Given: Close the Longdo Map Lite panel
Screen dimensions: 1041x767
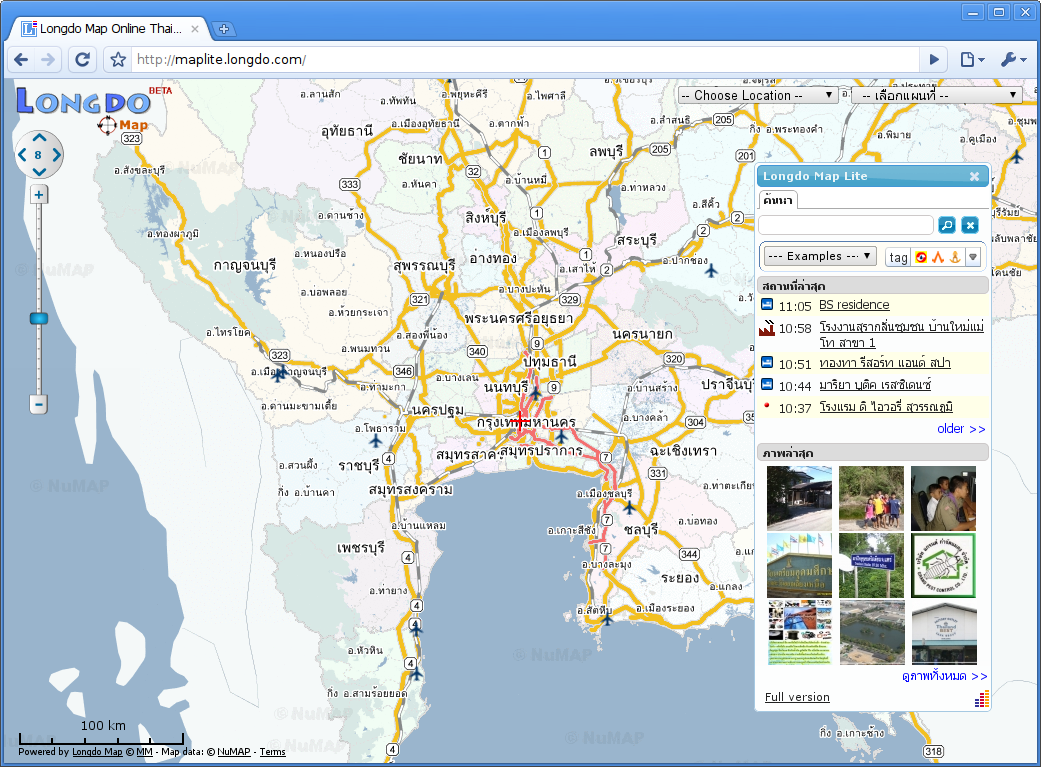Looking at the screenshot, I should point(974,176).
